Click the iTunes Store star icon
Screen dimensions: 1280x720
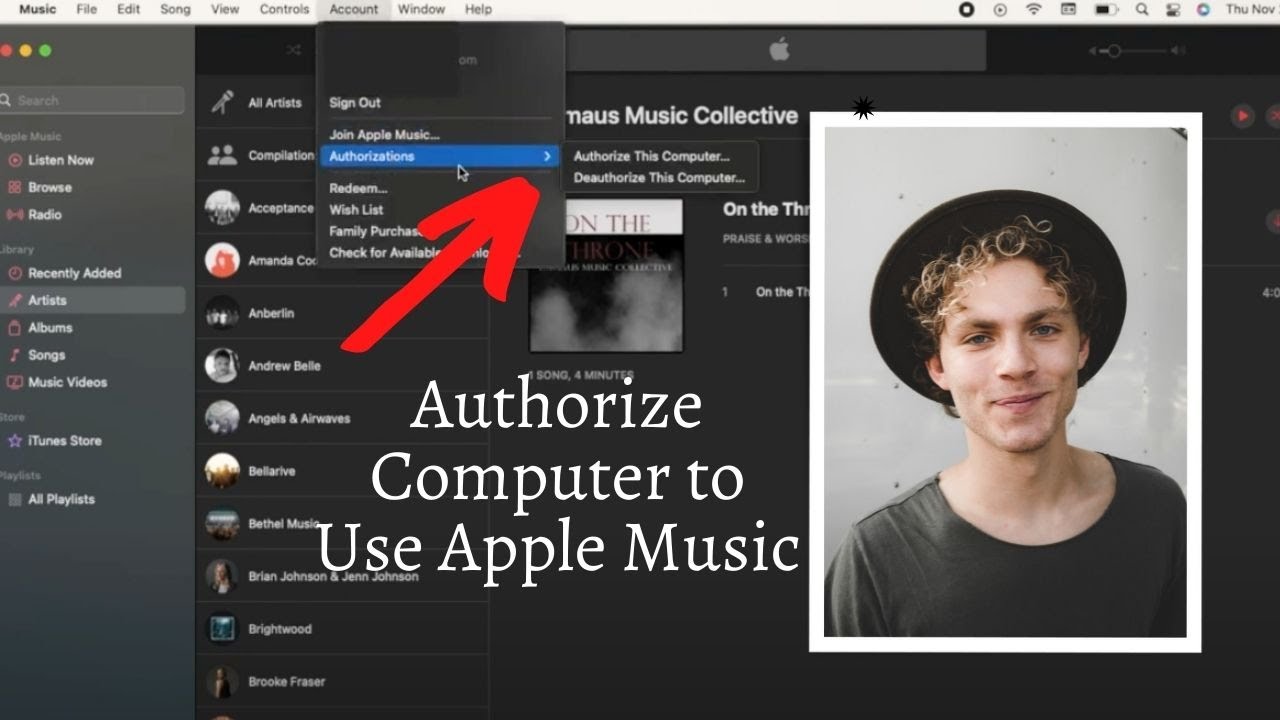tap(14, 440)
